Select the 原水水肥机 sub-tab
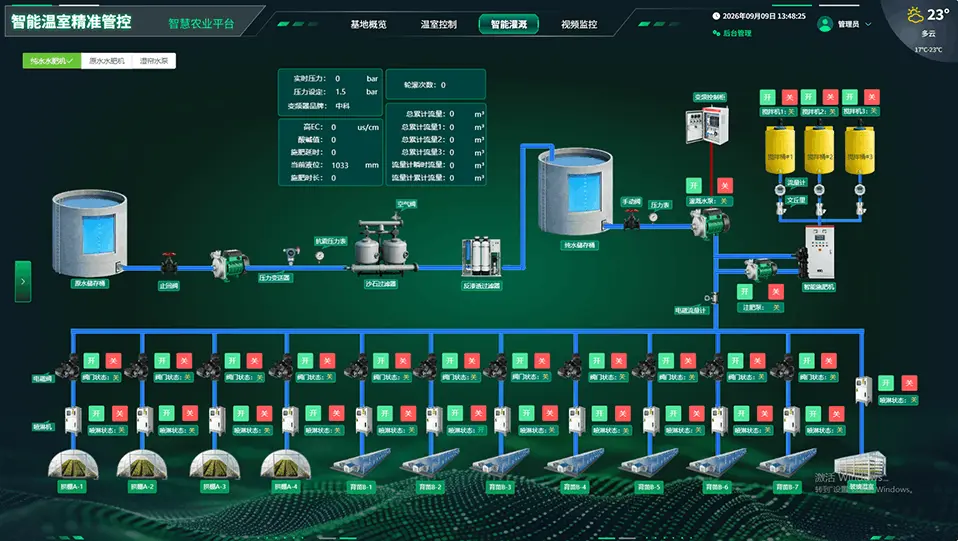Screen dimensions: 958x541 tap(106, 61)
